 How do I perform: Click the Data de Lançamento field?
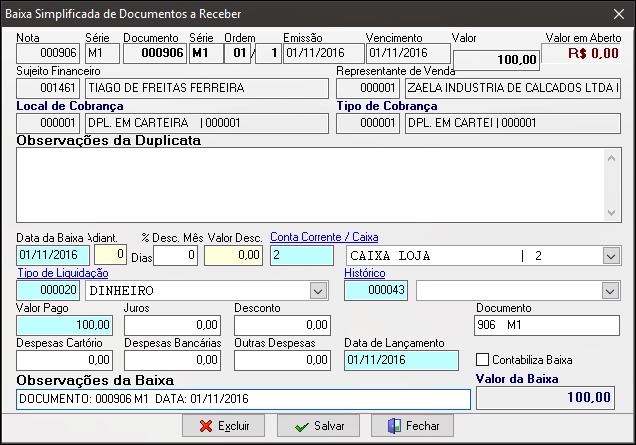pos(401,360)
